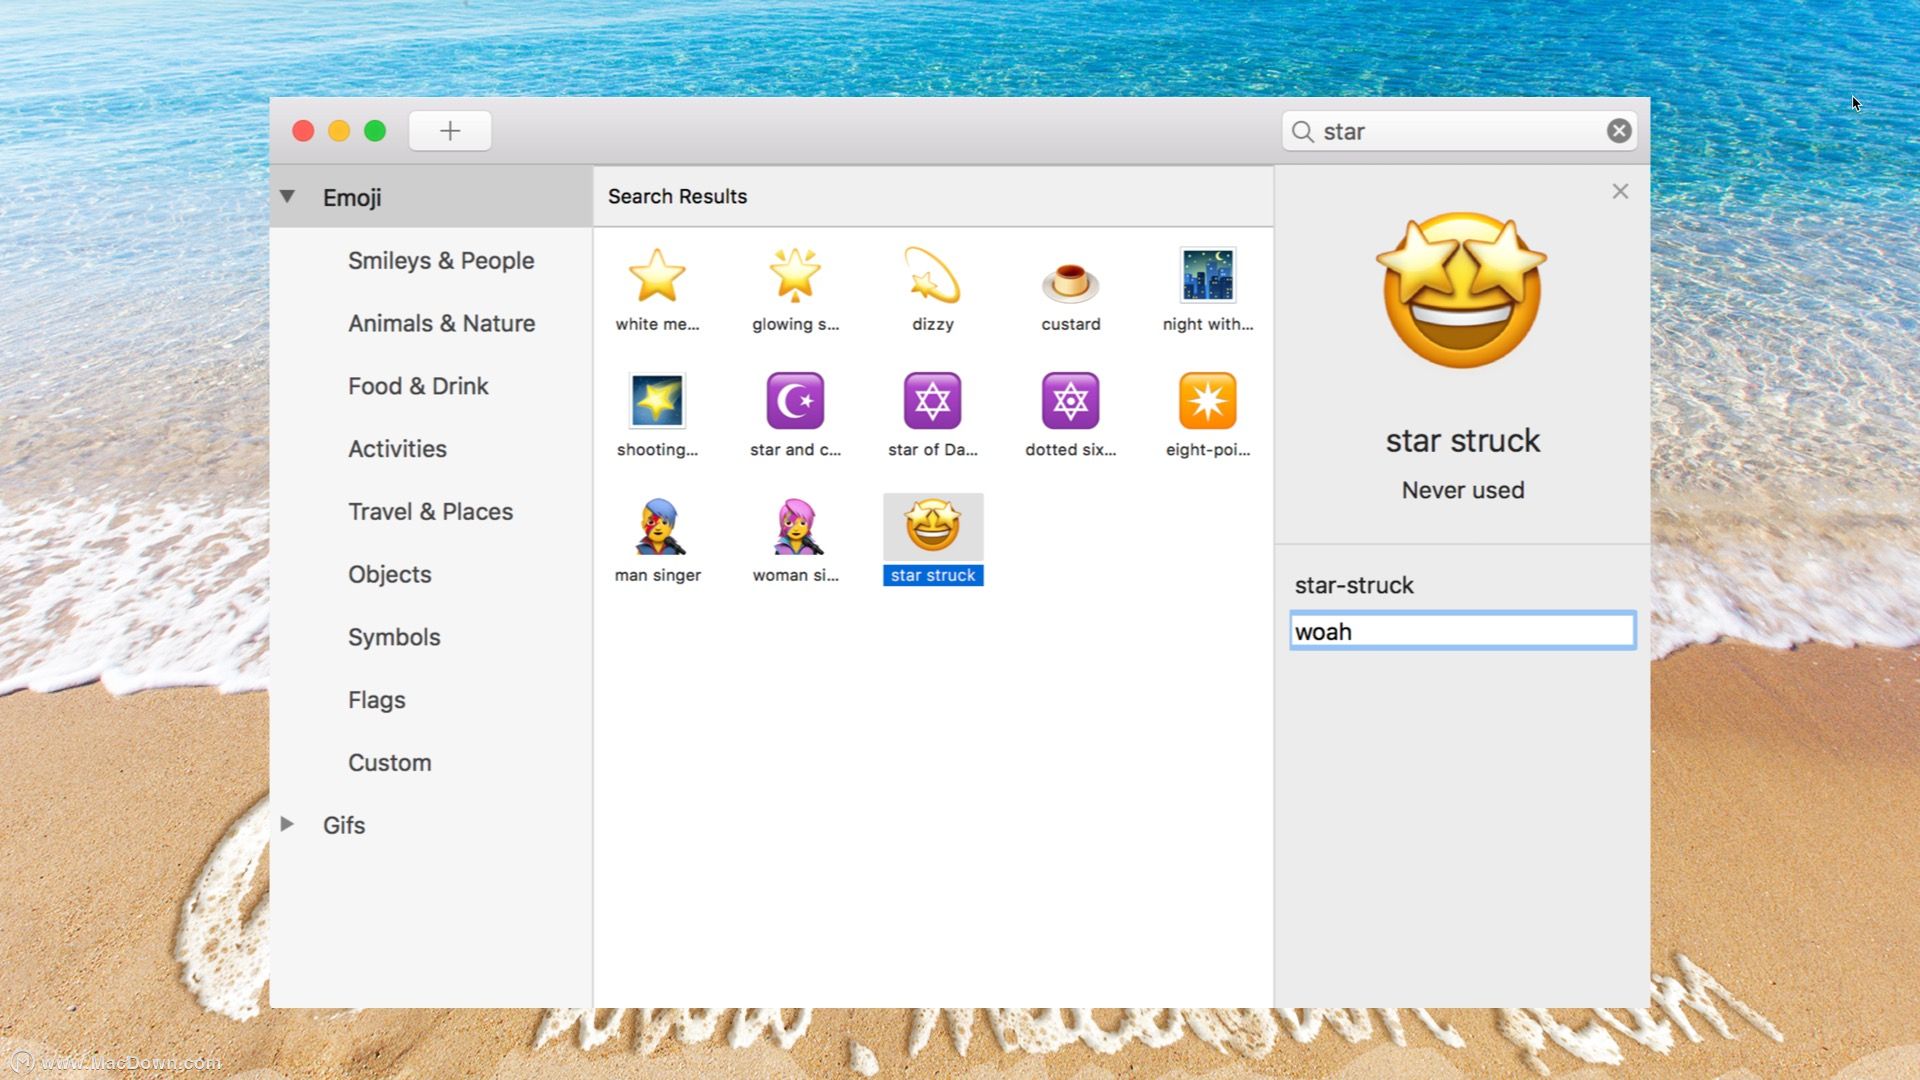Pick the dotted six-pointed star emoji

tap(1070, 401)
